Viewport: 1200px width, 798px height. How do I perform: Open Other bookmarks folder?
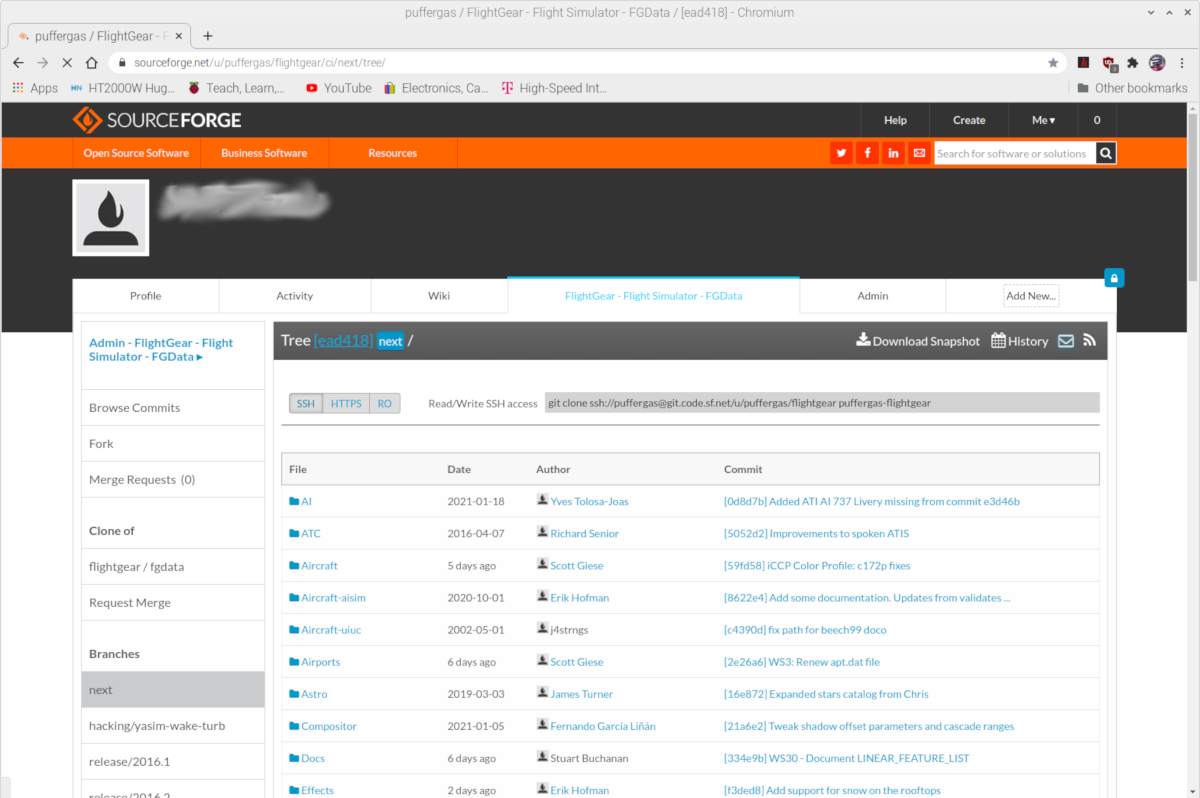[x=1133, y=88]
